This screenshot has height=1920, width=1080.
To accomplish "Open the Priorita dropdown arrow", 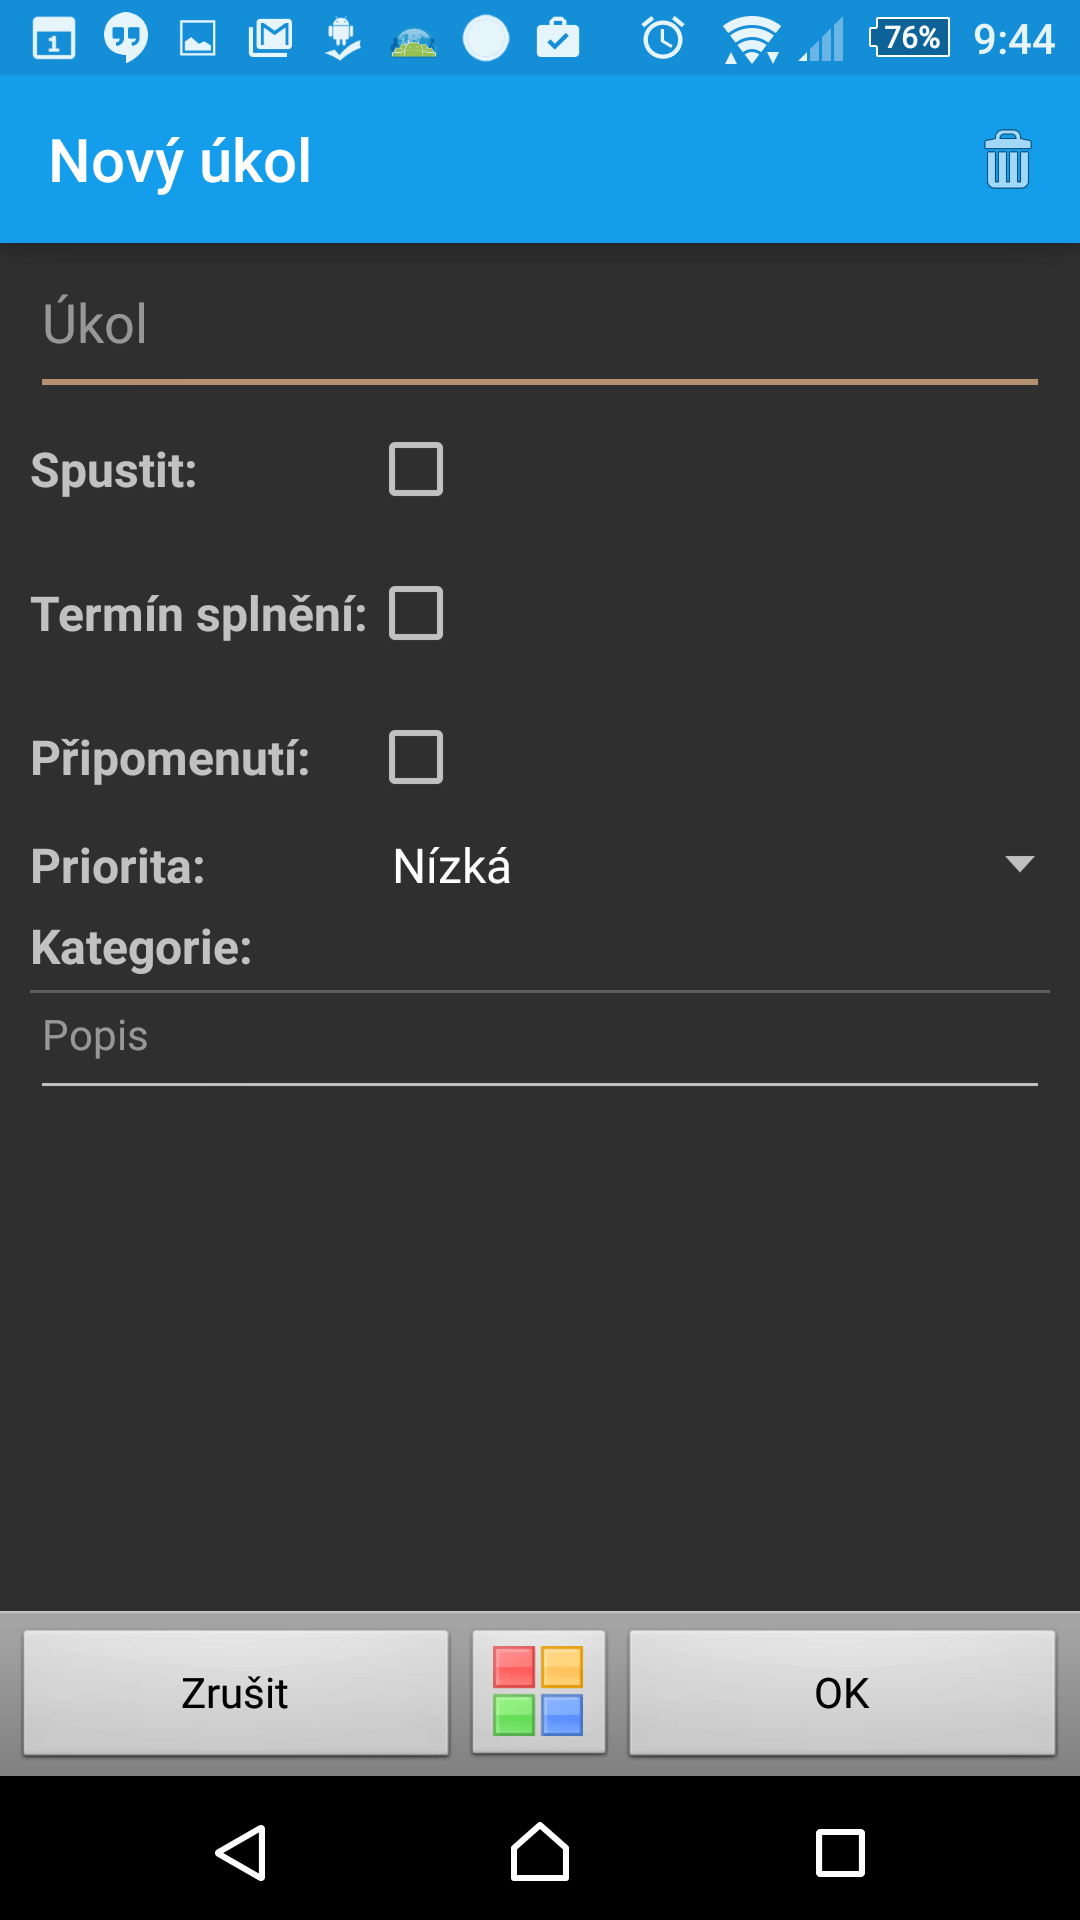I will pyautogui.click(x=1019, y=865).
